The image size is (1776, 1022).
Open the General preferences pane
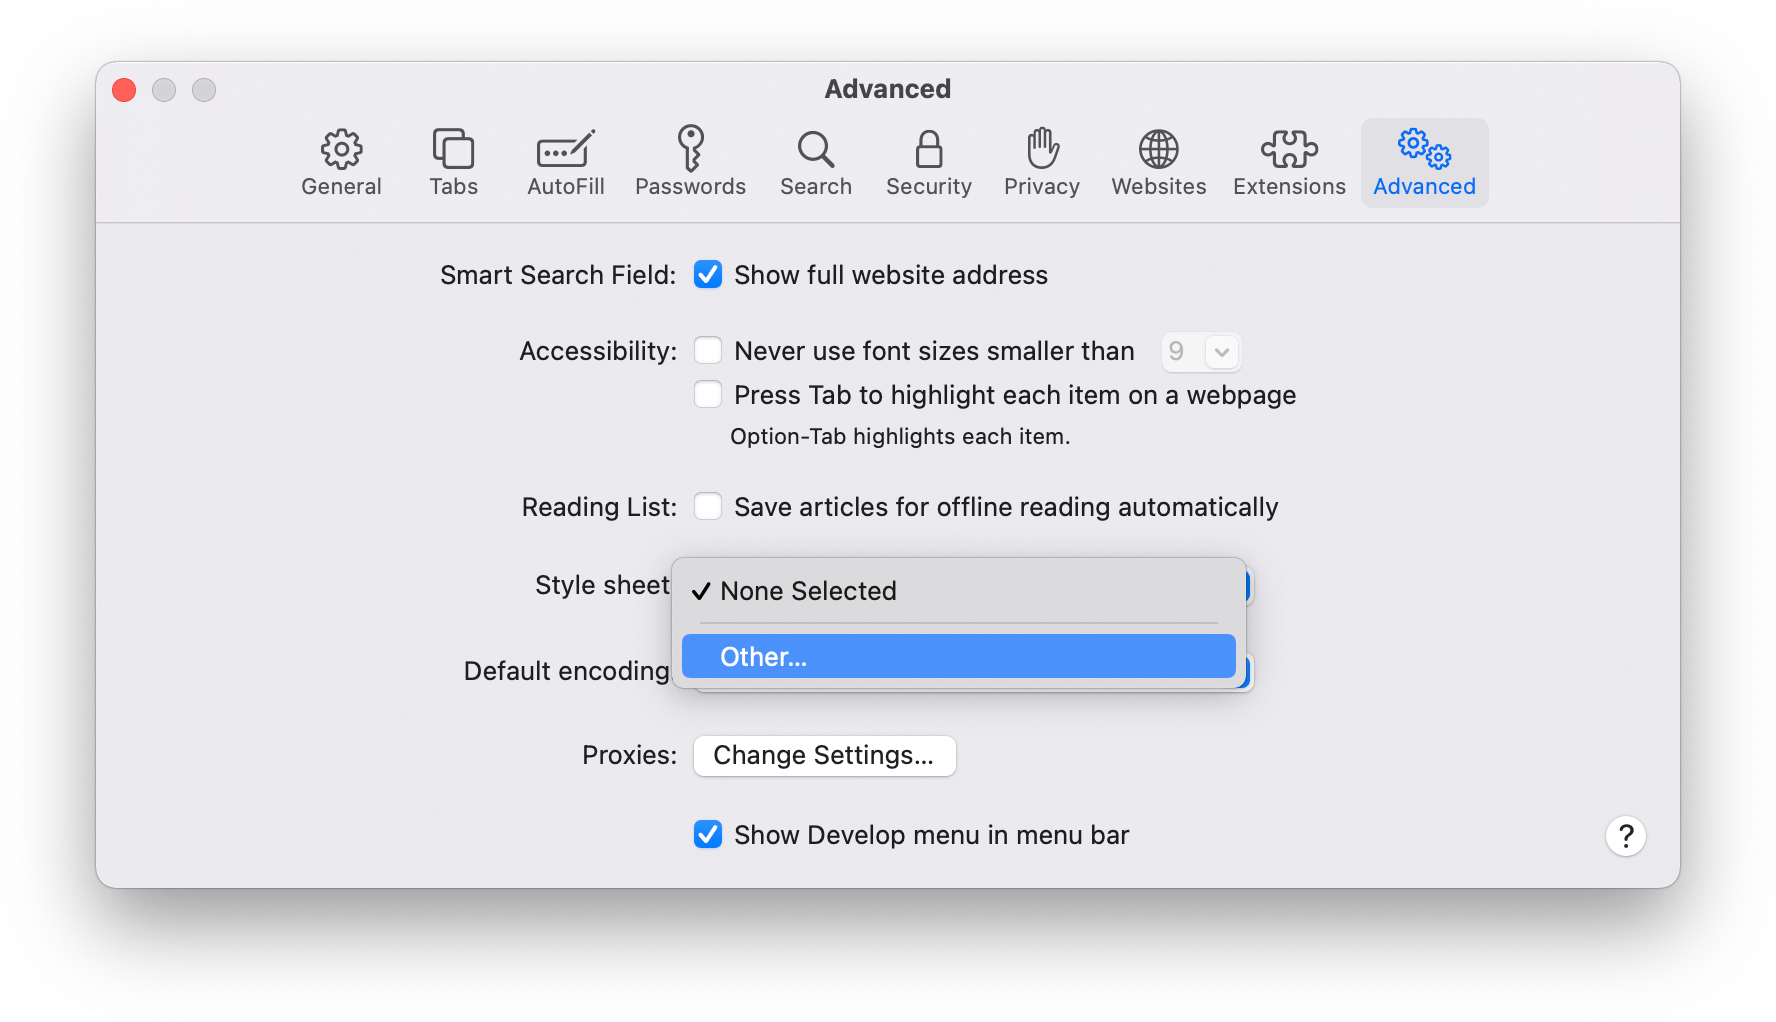(x=341, y=163)
